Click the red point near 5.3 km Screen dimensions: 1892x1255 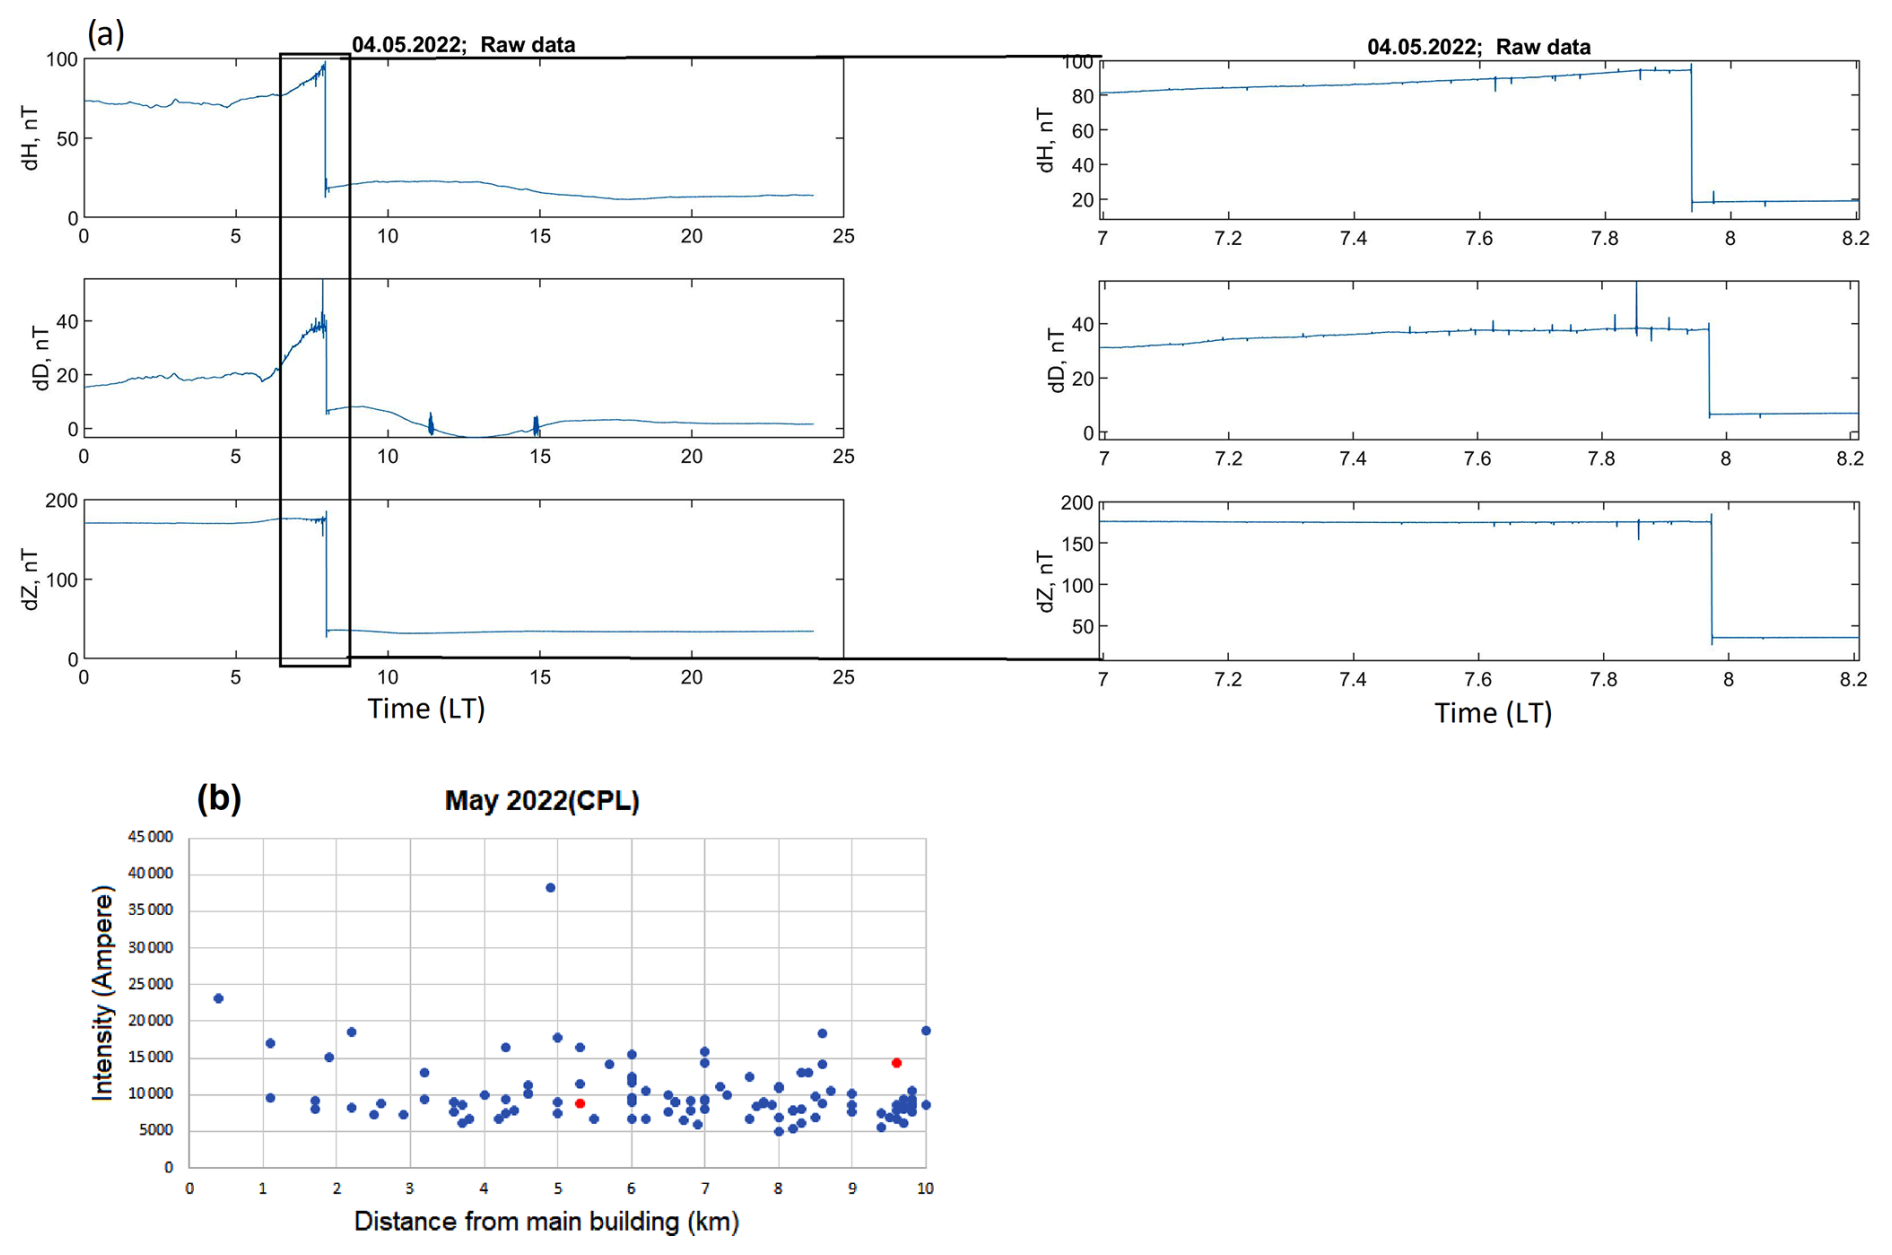(x=580, y=1103)
